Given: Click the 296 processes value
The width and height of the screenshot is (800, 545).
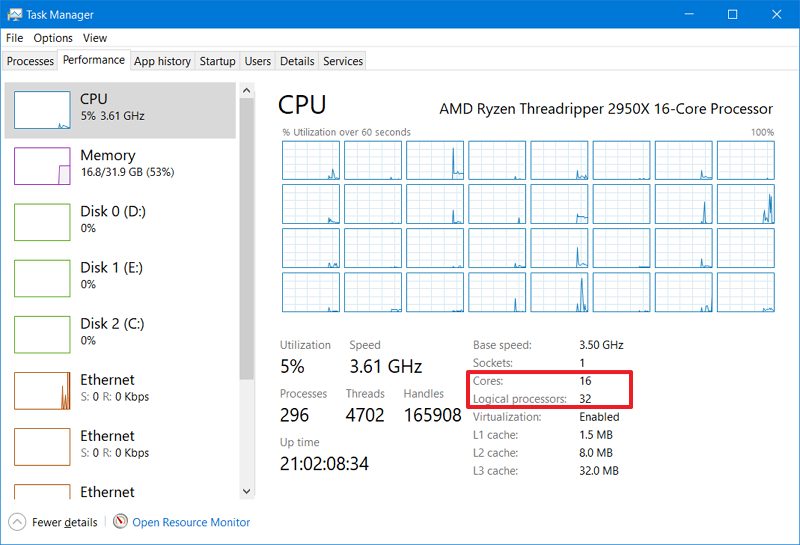Looking at the screenshot, I should tap(294, 415).
